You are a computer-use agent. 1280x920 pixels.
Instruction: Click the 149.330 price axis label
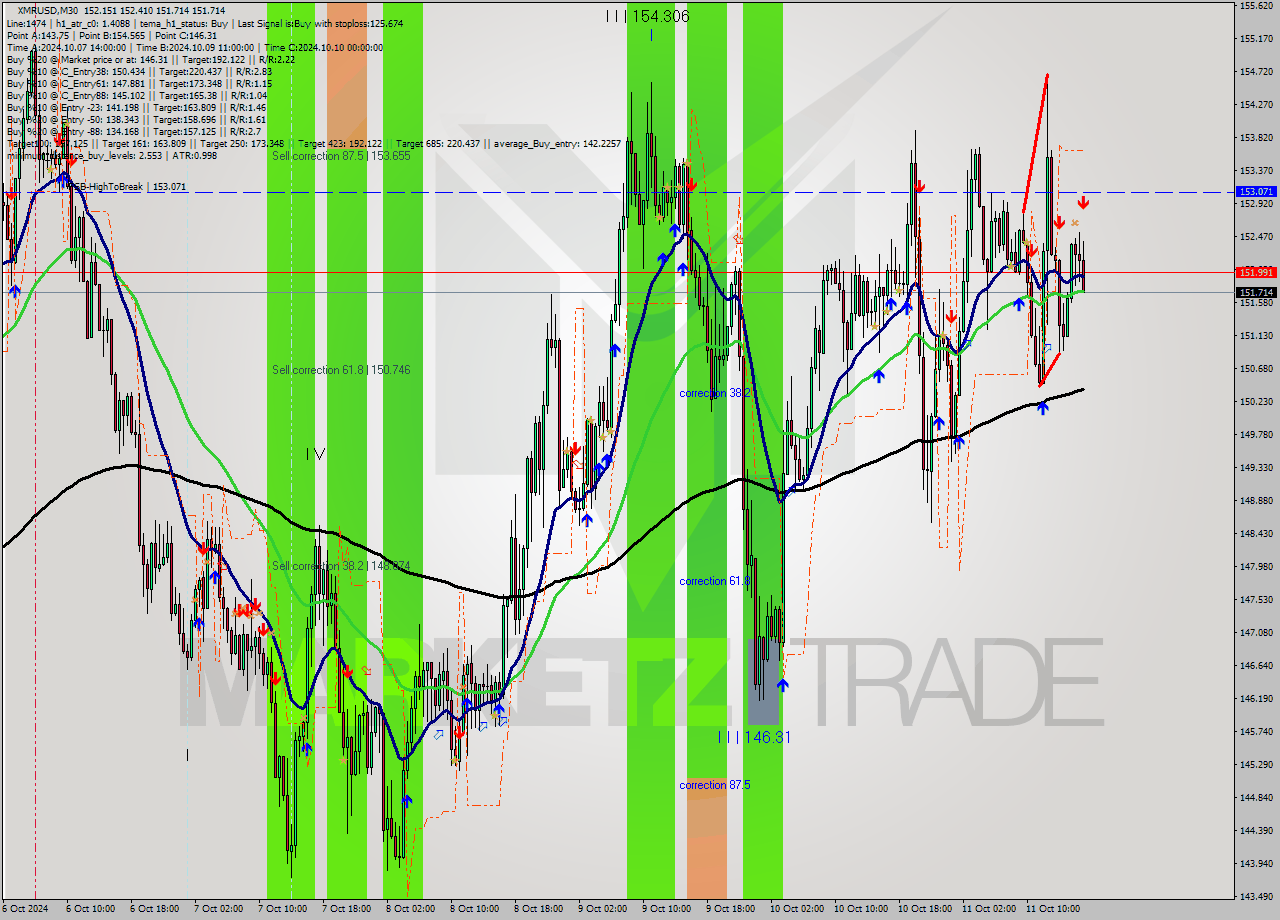1257,468
